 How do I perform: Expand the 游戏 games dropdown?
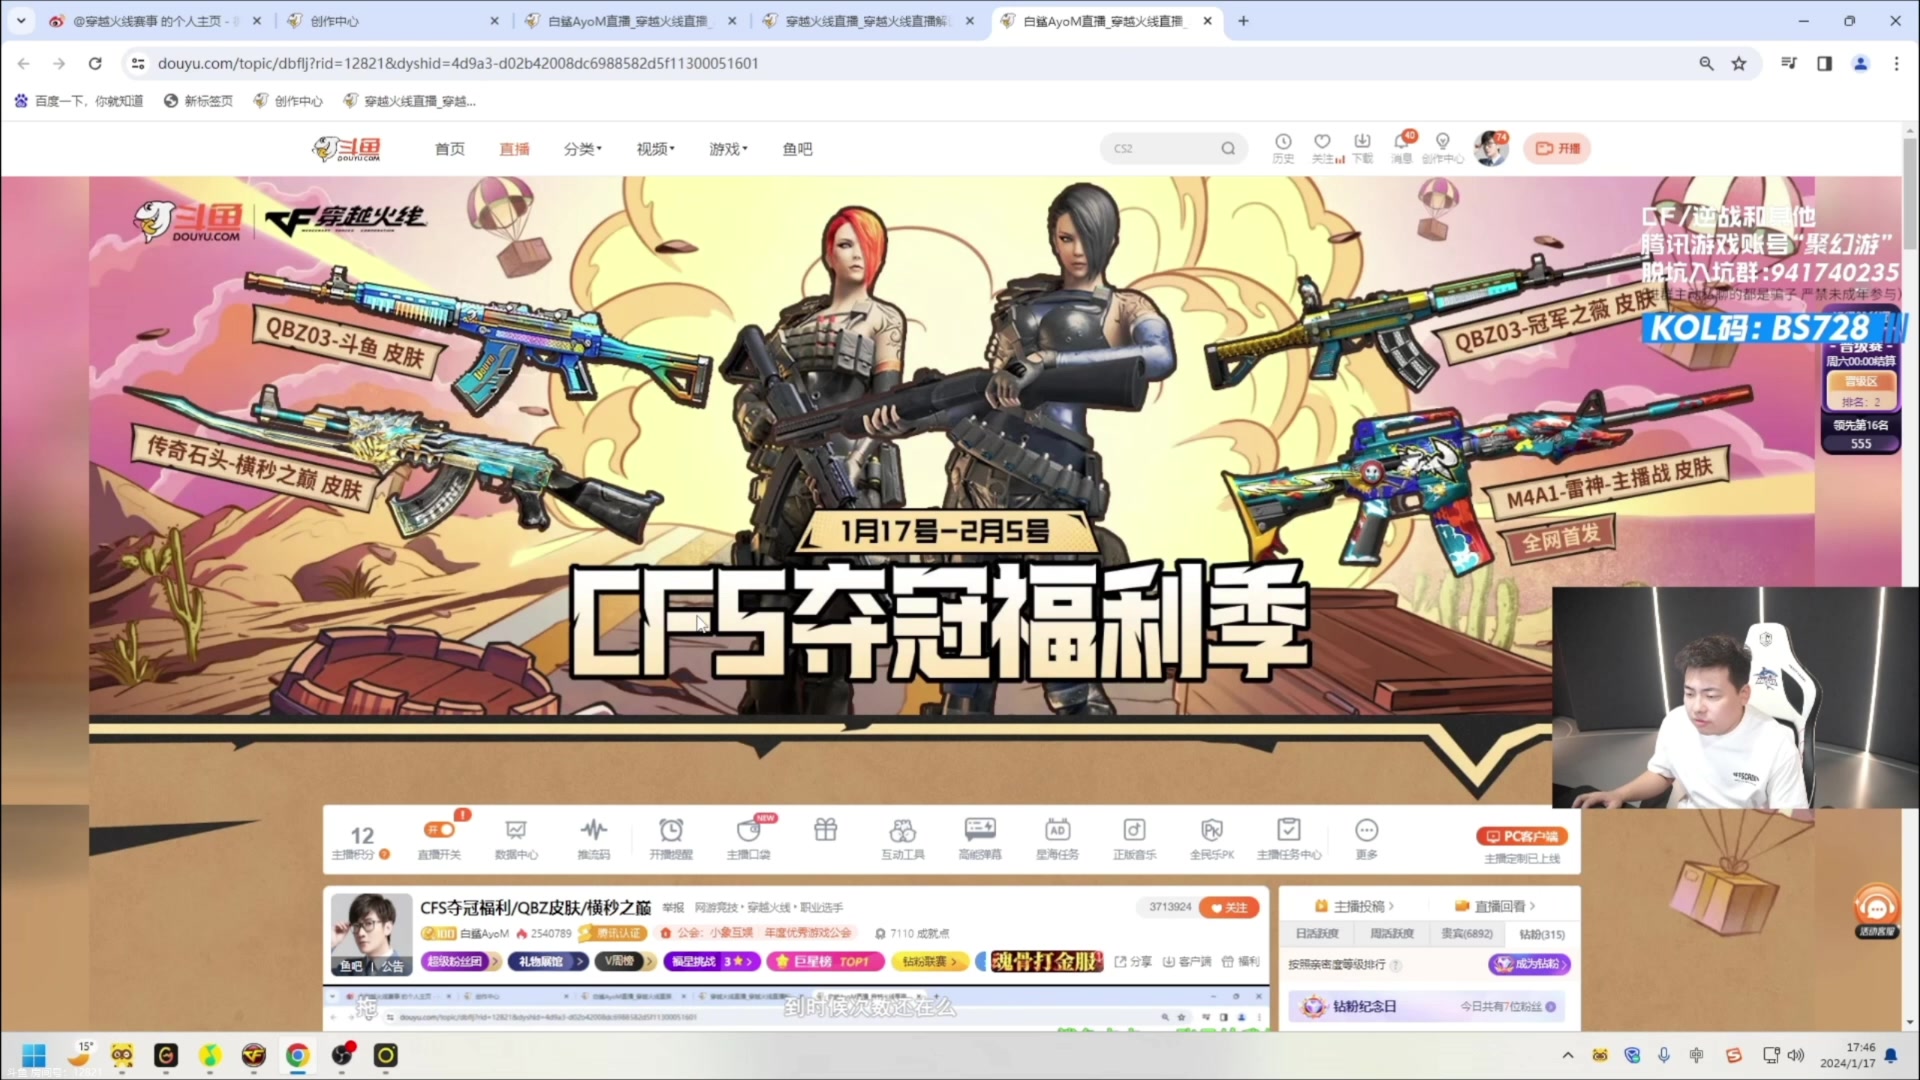click(x=728, y=149)
